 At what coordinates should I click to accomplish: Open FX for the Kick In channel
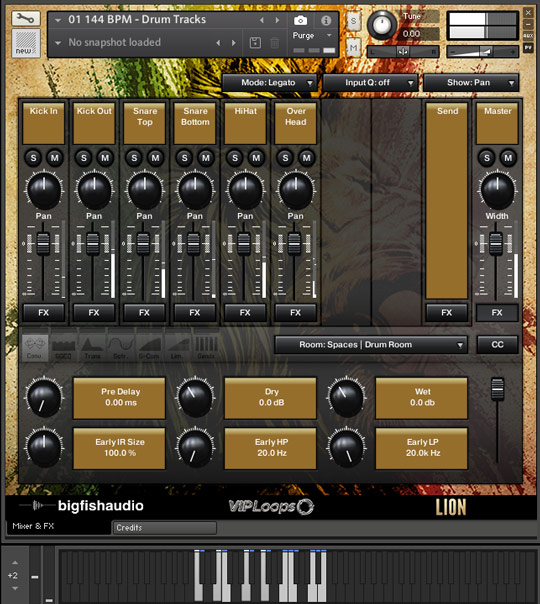coord(44,313)
